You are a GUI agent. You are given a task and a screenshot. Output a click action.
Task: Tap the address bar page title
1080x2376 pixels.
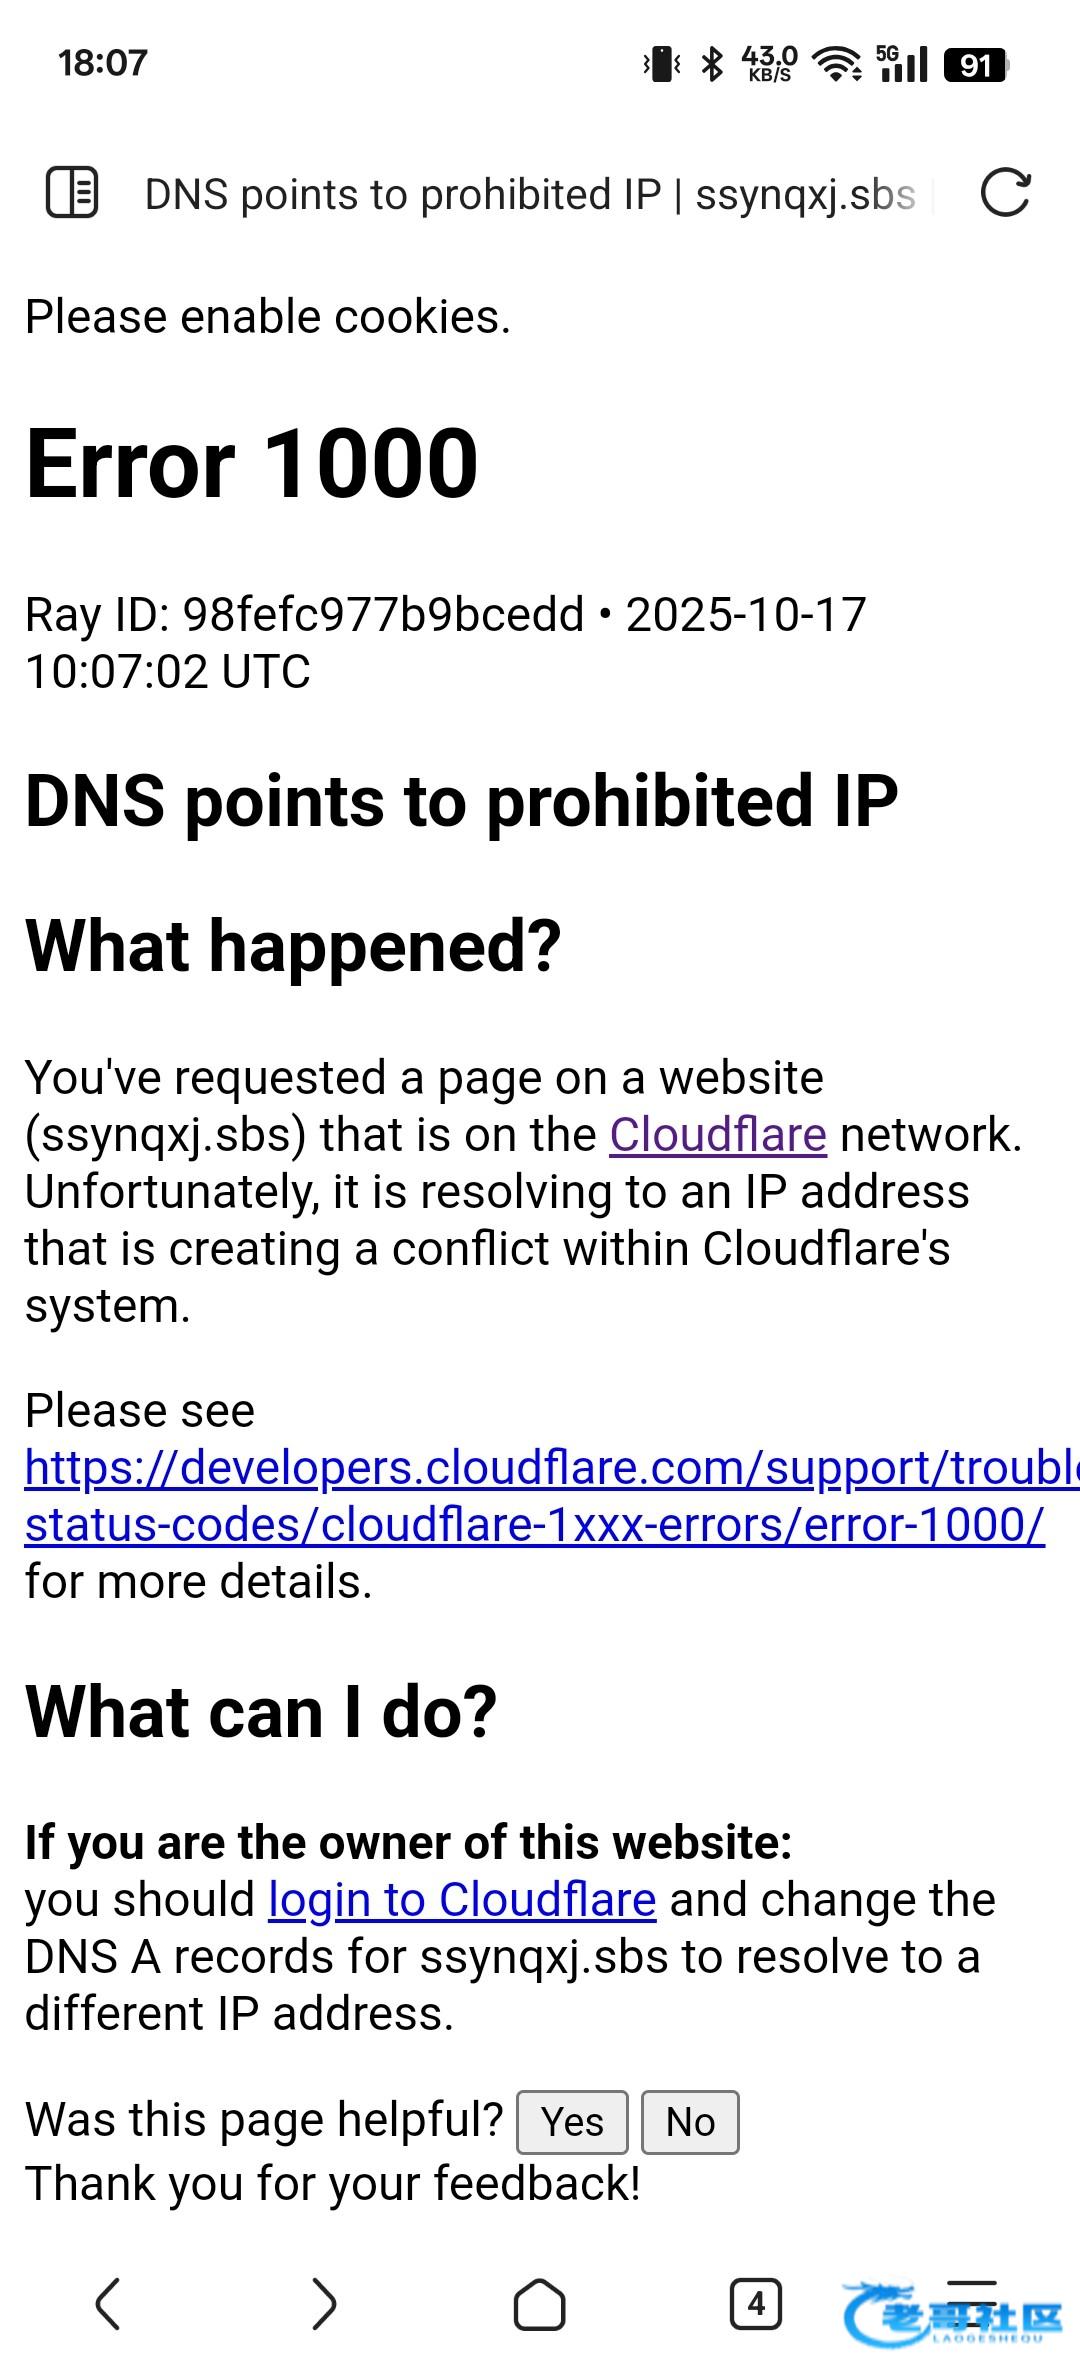[x=530, y=194]
